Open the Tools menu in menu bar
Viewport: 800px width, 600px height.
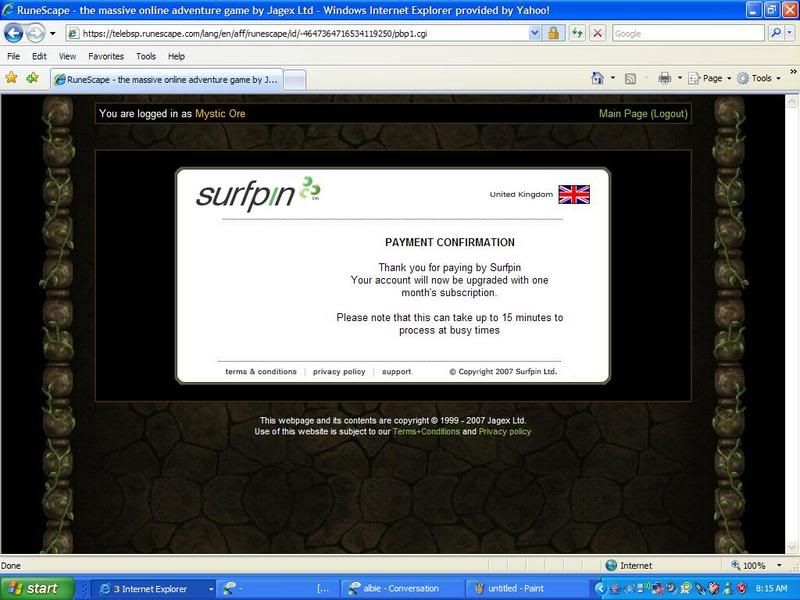(146, 56)
